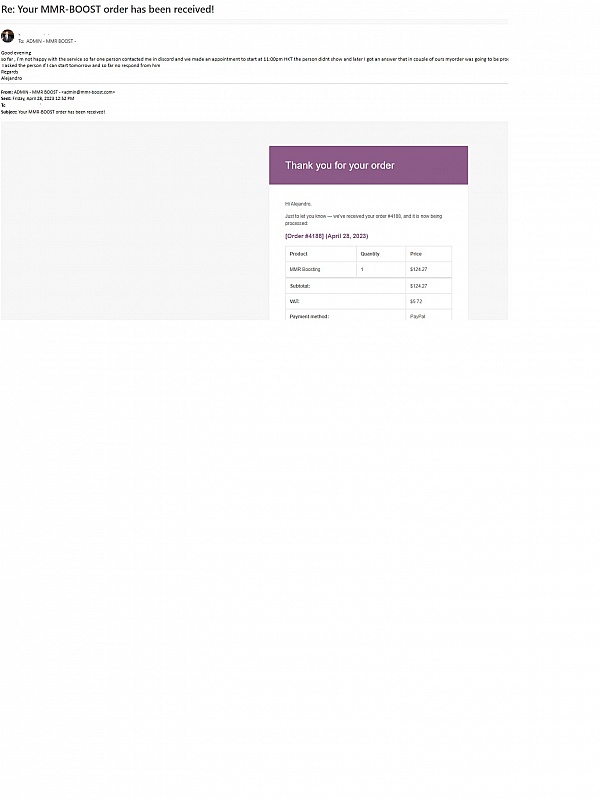Click the 'VAT:' label
The height and width of the screenshot is (800, 600).
[294, 301]
